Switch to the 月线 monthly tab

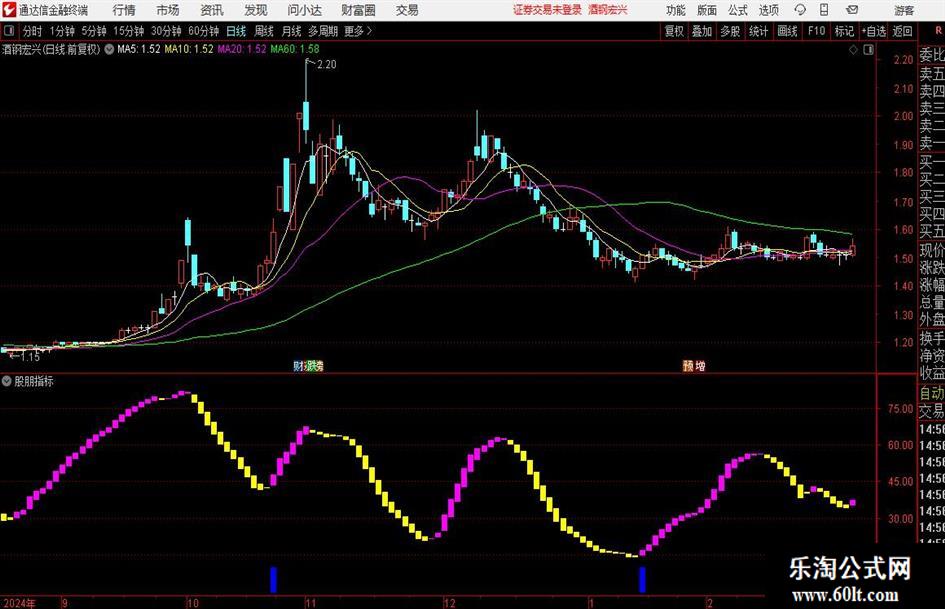click(291, 31)
